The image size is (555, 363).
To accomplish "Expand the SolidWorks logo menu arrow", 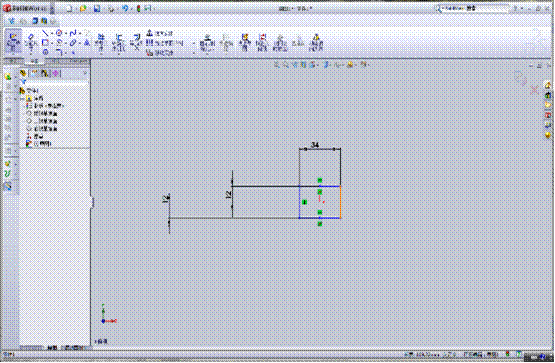I will click(x=52, y=8).
